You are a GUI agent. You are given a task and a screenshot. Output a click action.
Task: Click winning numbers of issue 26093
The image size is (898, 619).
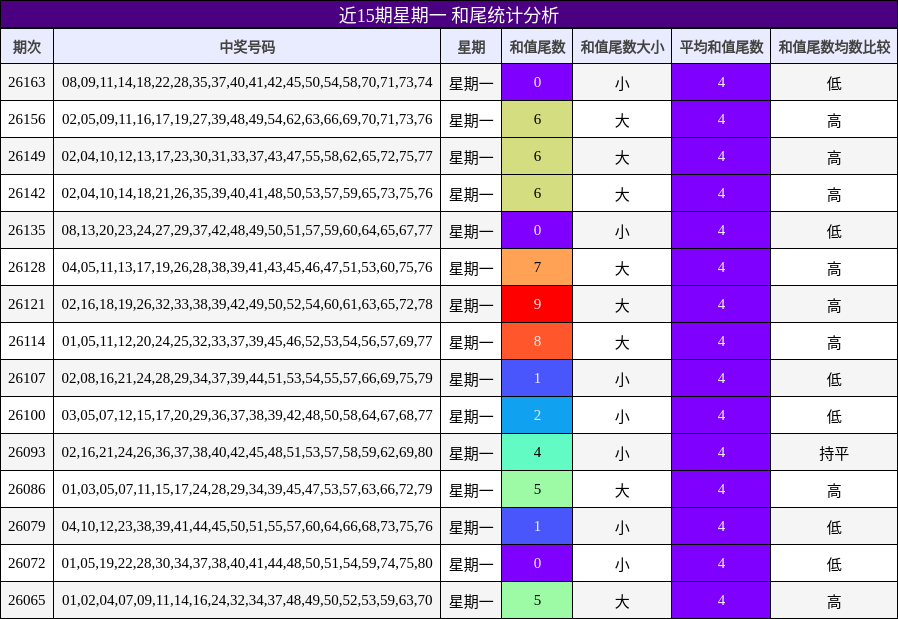[x=247, y=452]
